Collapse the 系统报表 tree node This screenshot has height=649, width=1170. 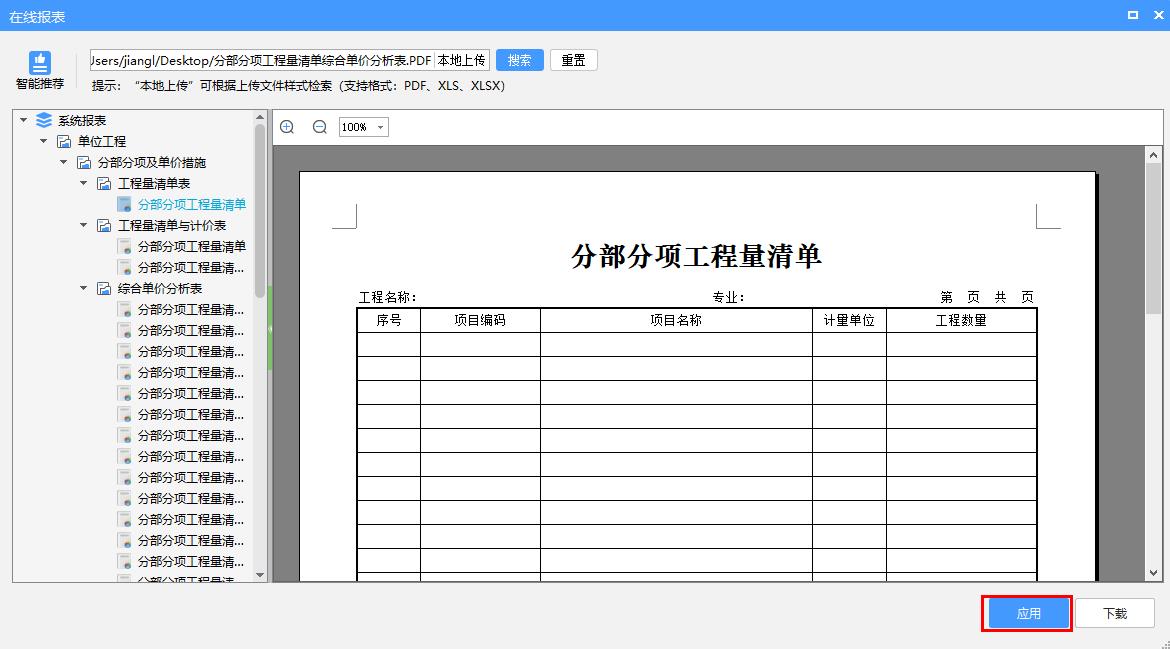pos(22,119)
